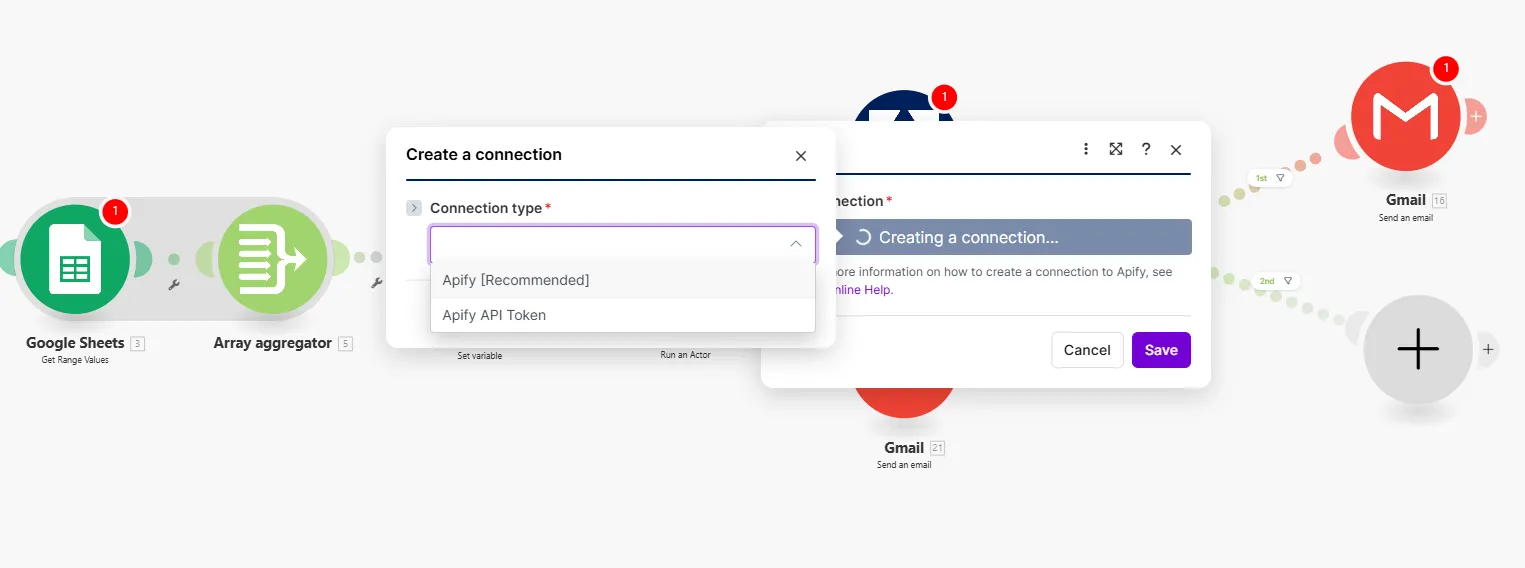Click module number 16 badge by Gmail

(1439, 200)
